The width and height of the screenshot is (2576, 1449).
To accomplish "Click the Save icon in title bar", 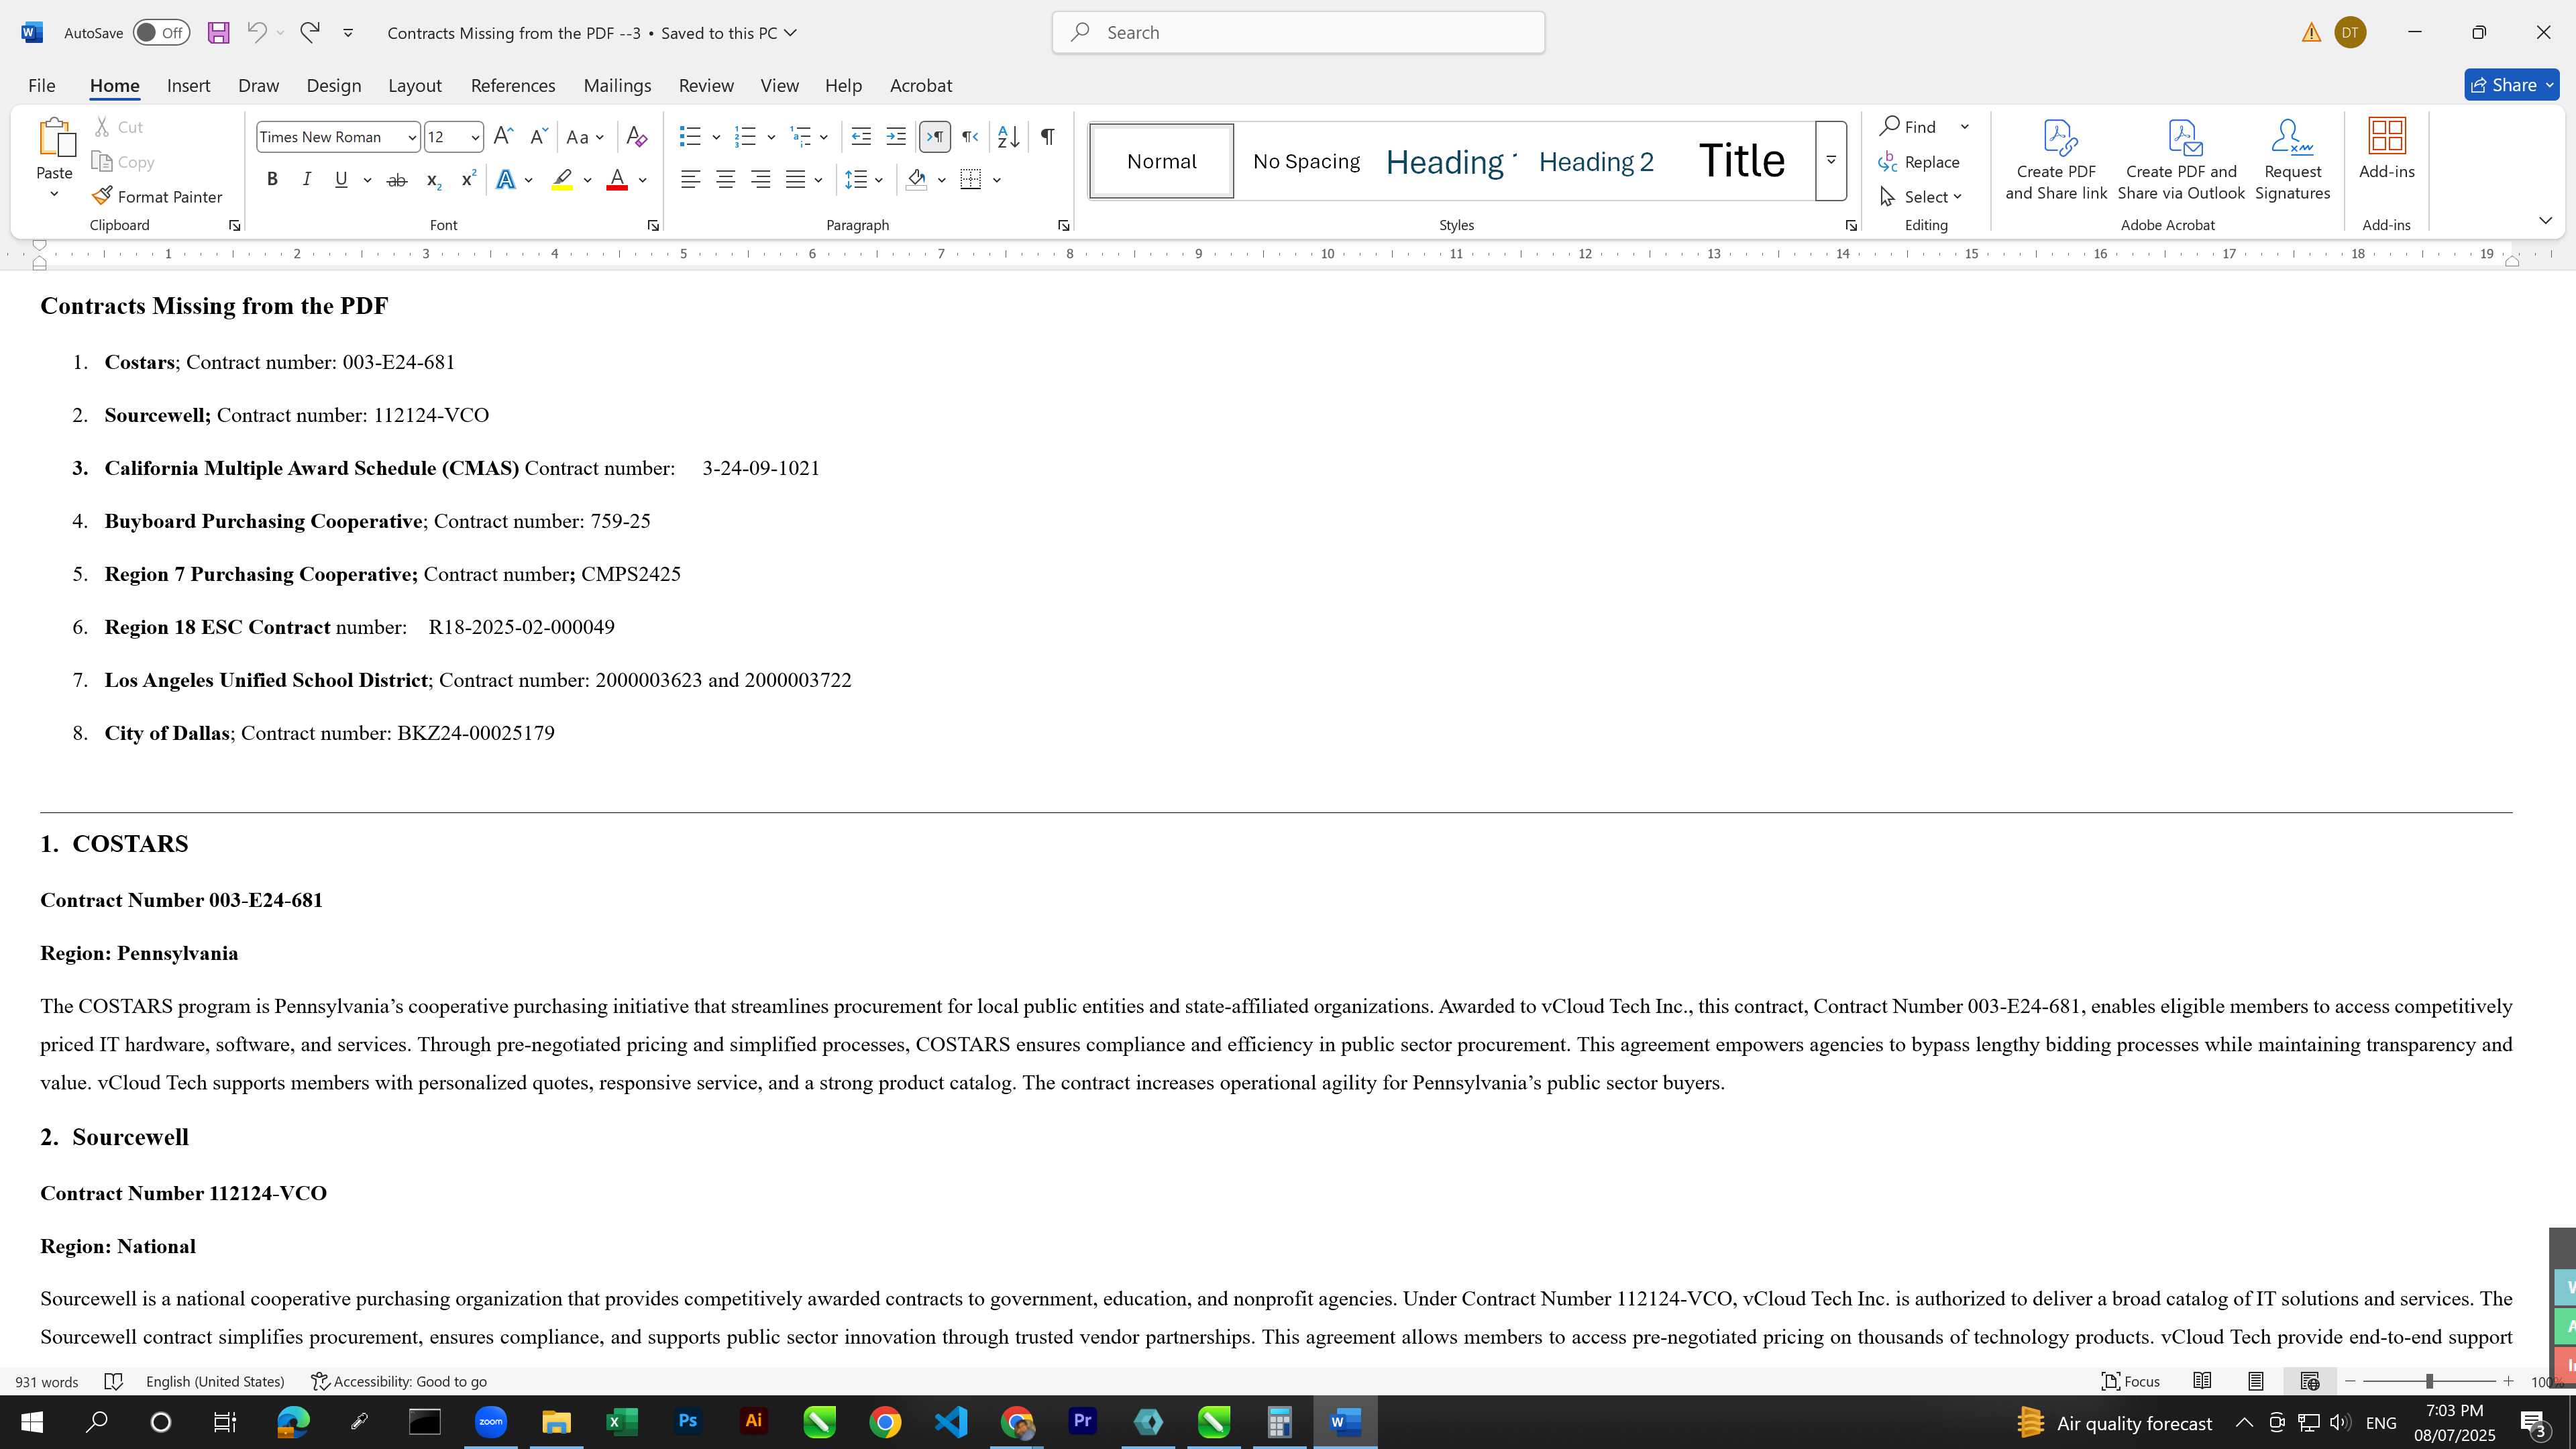I will point(218,33).
